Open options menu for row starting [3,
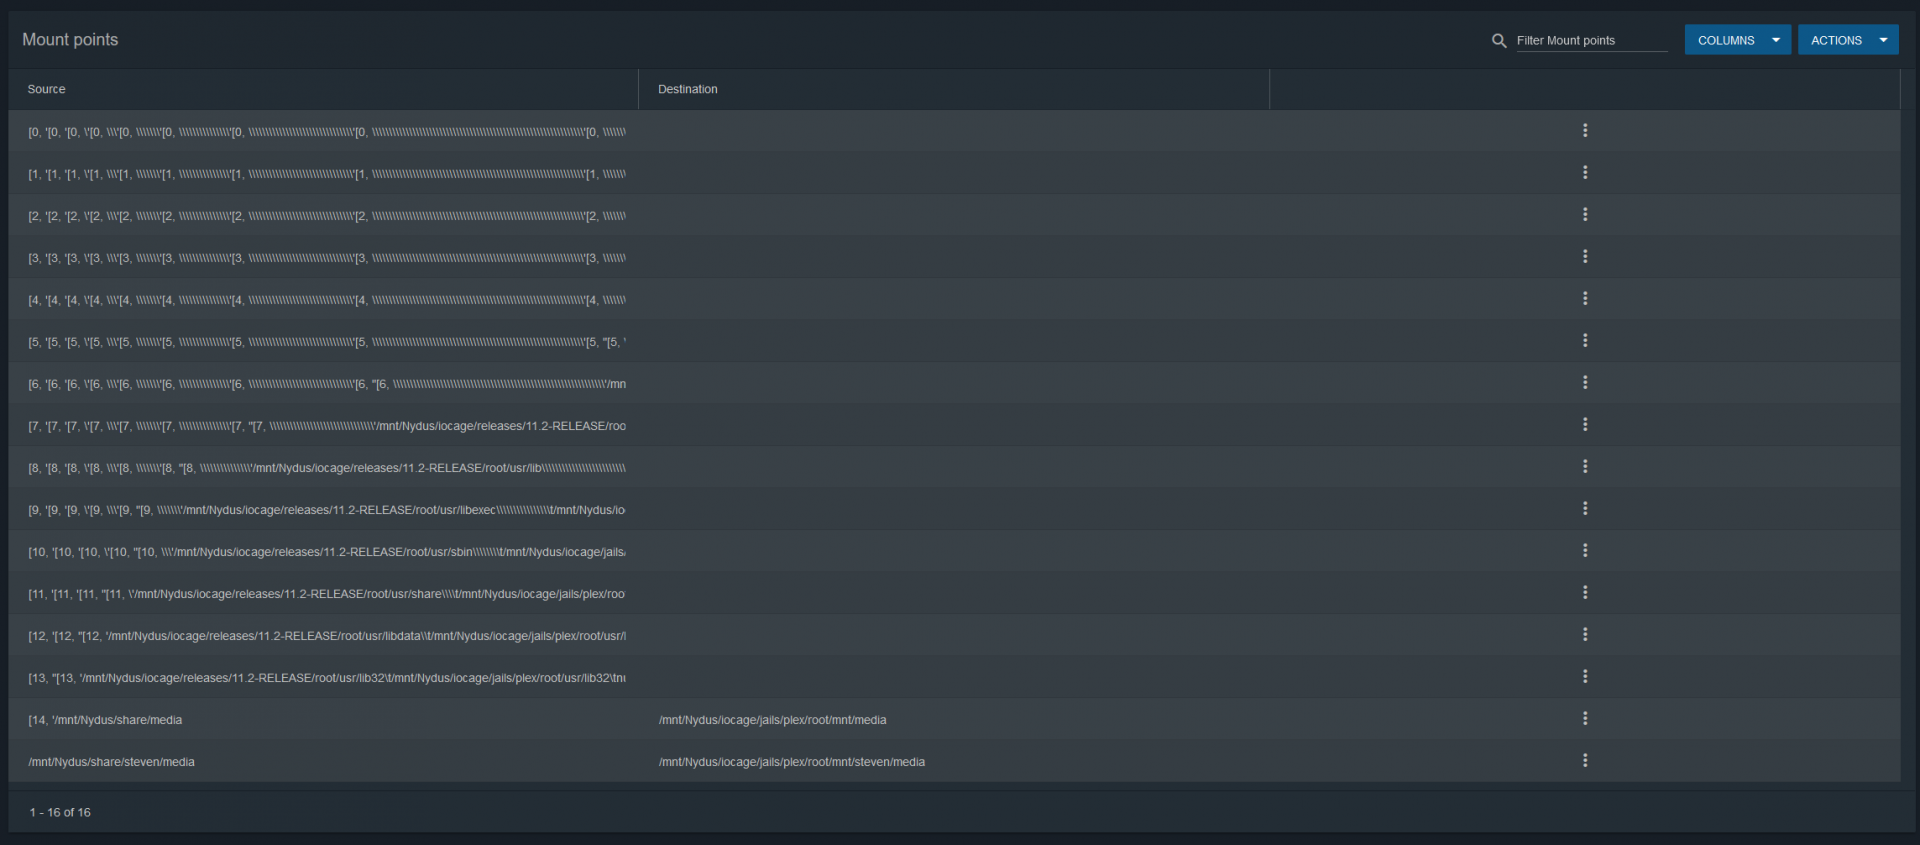 point(1585,257)
